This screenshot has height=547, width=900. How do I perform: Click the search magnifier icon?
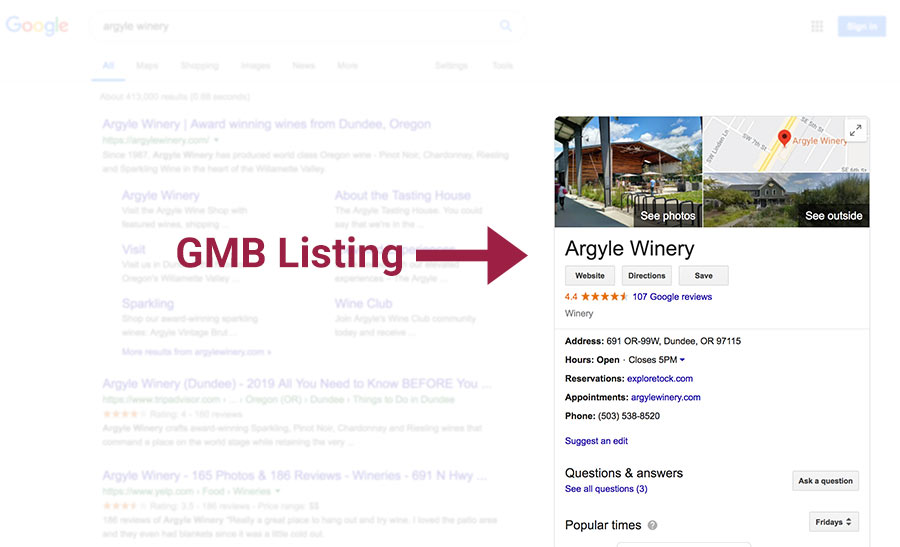506,26
